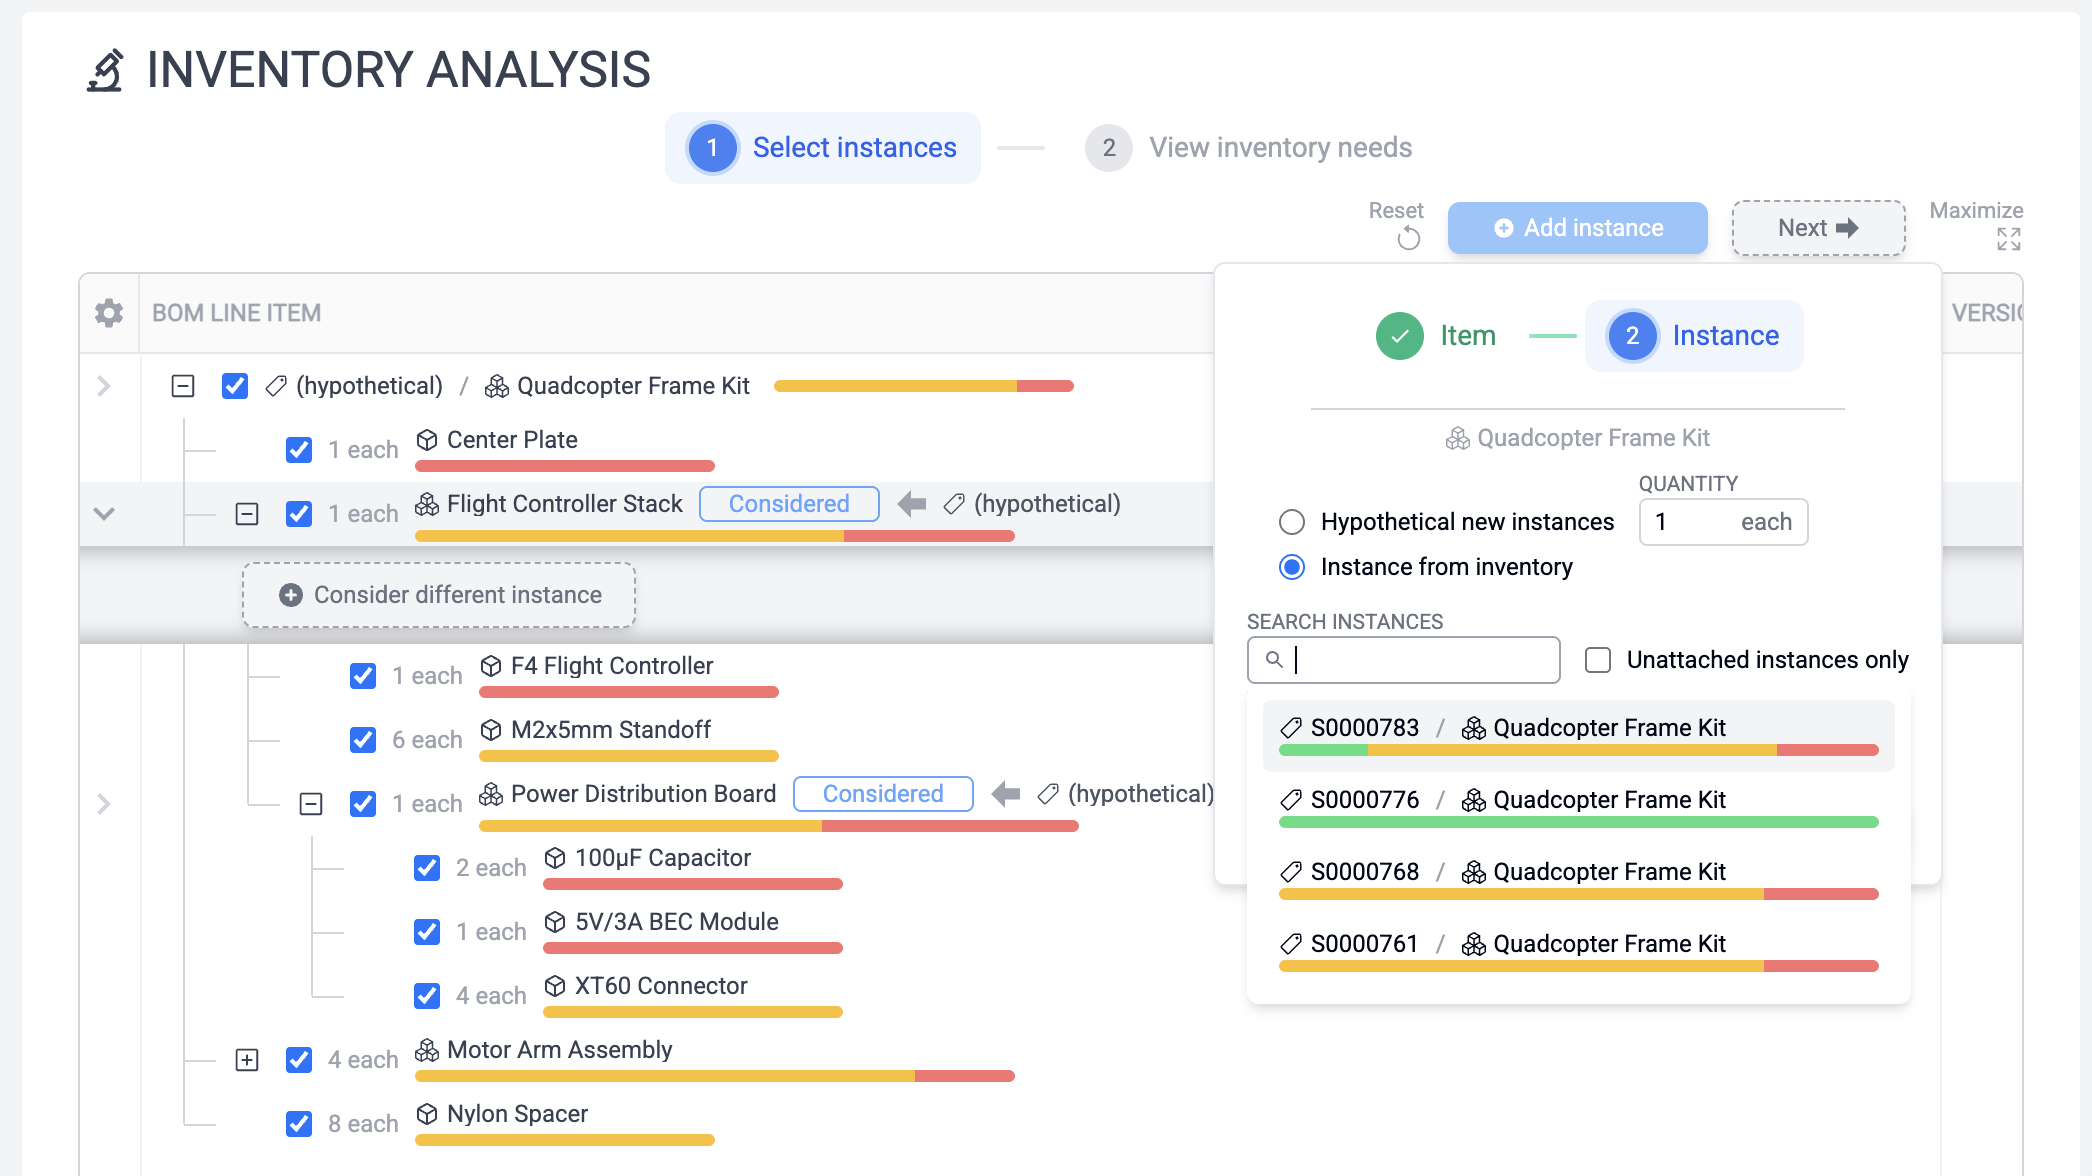Click arrow icon beside Power Distribution Board Considered

1005,794
